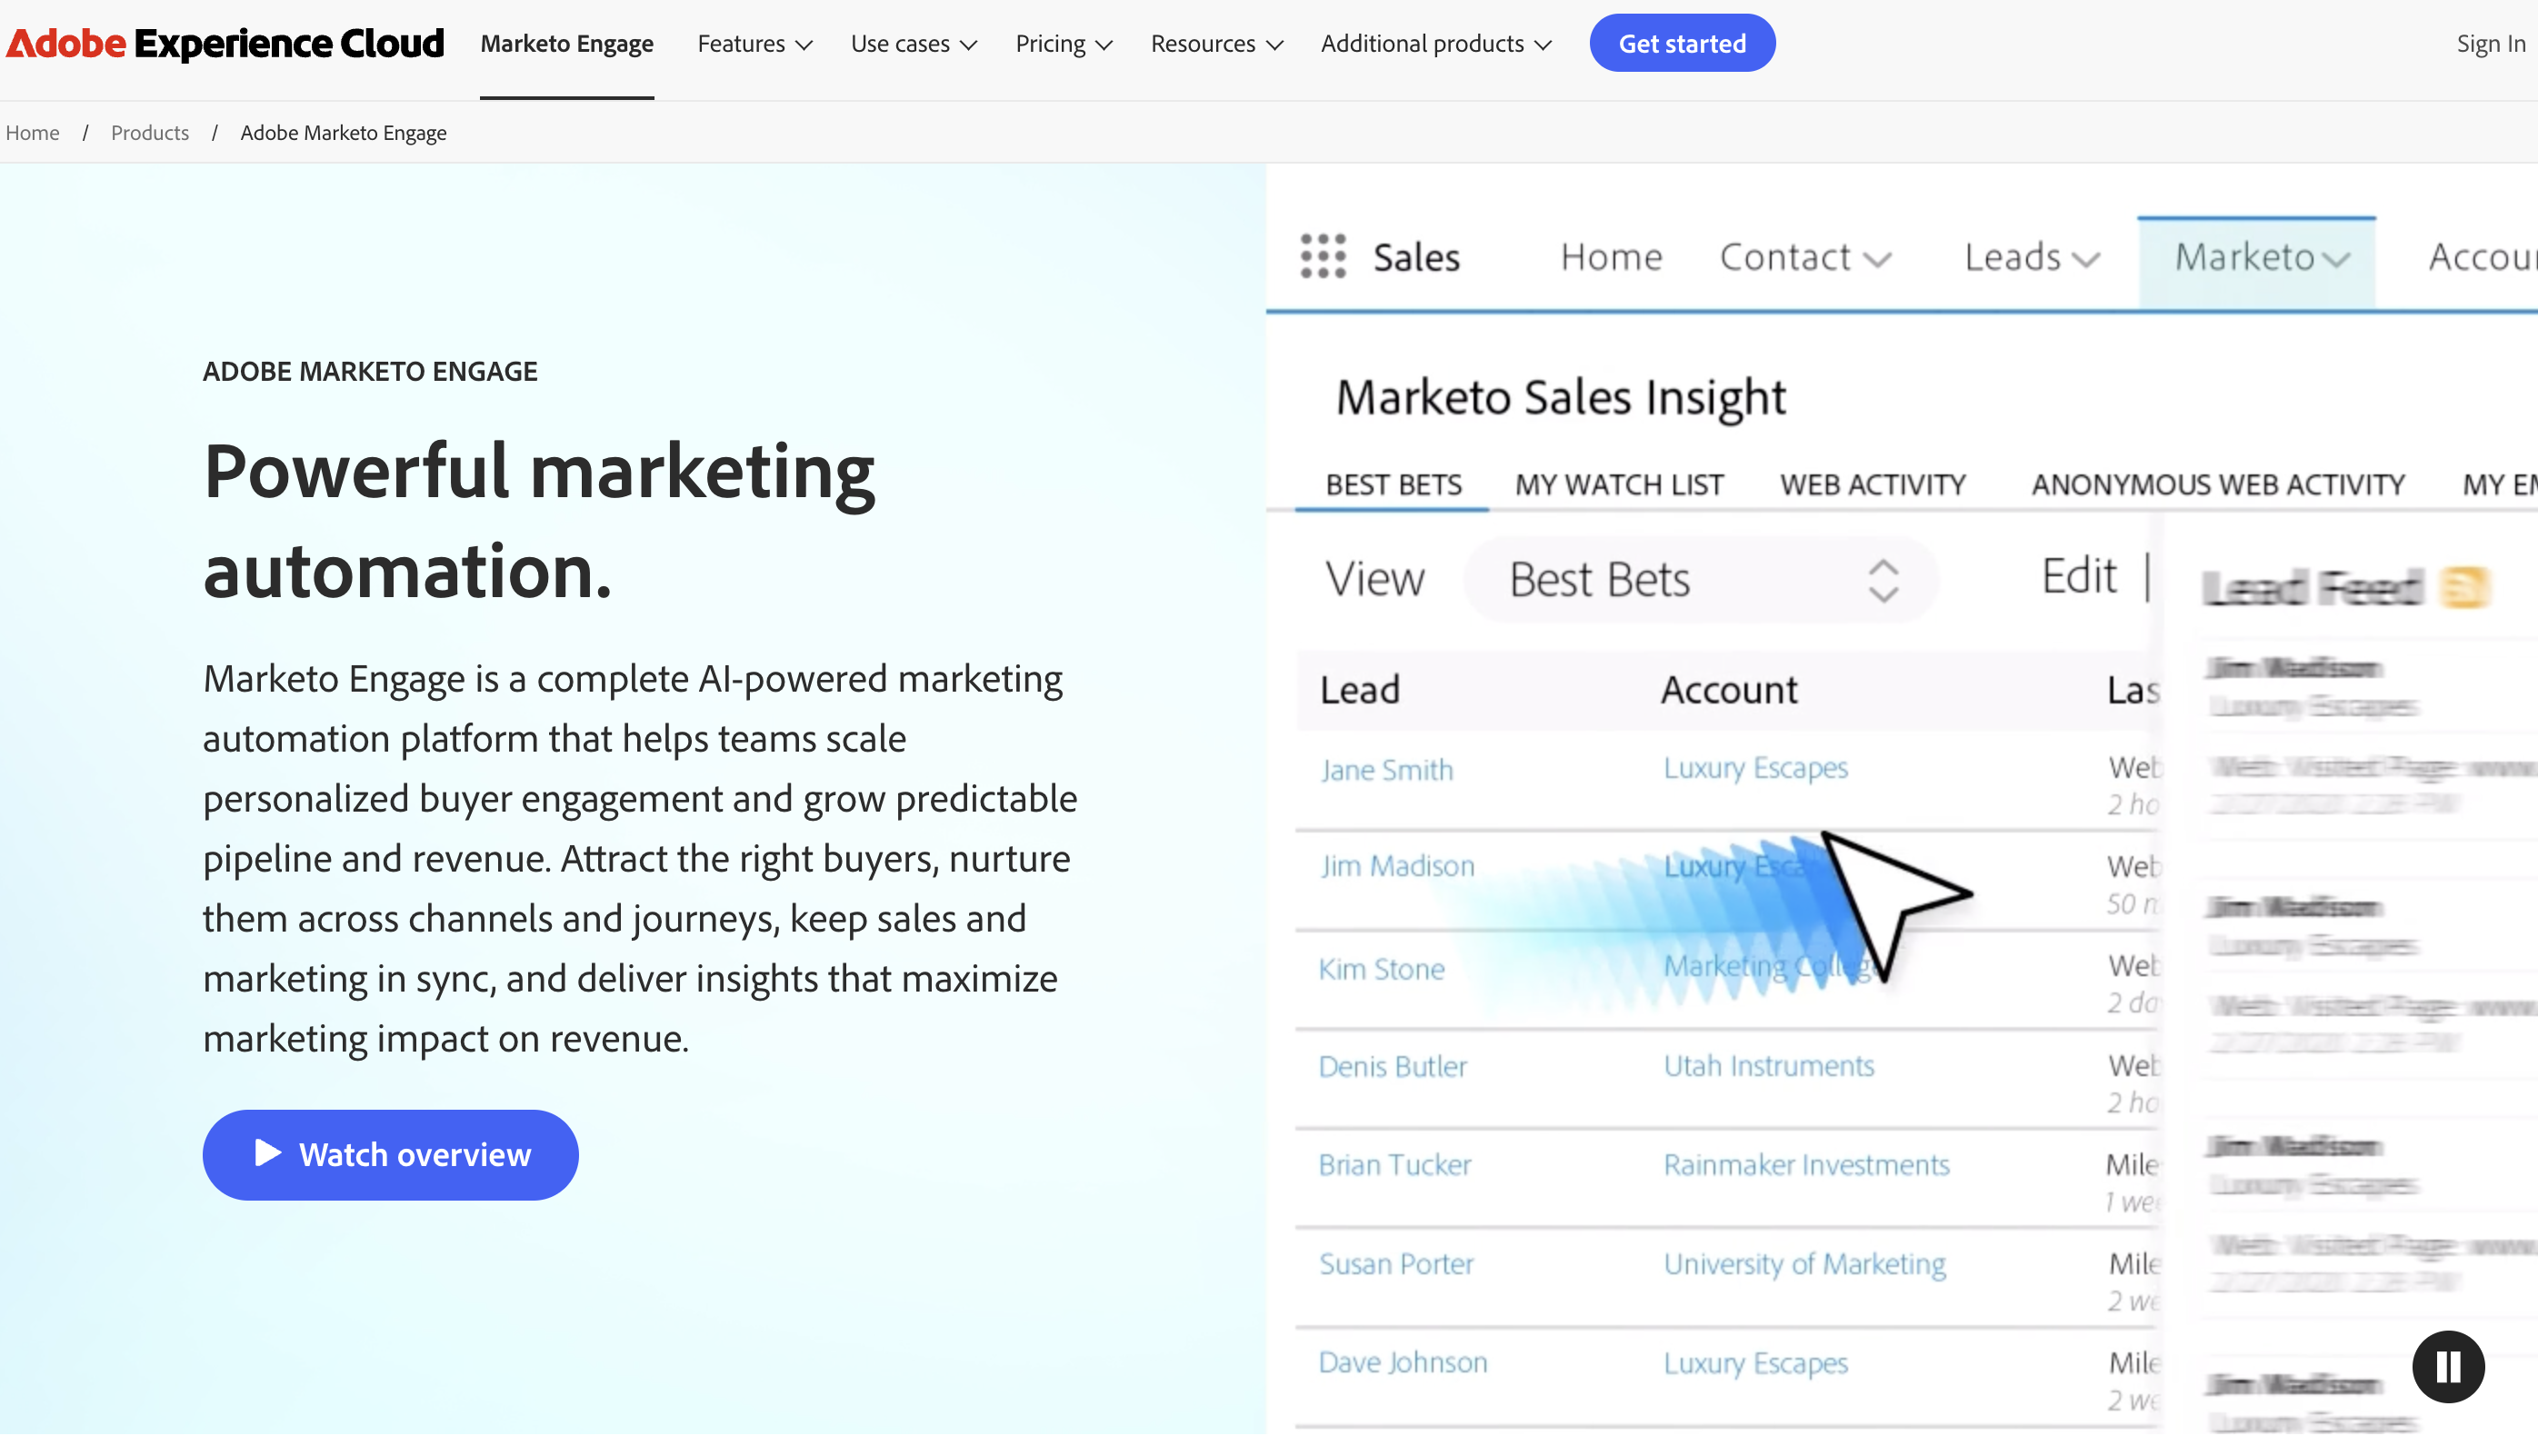Viewport: 2538px width, 1456px height.
Task: Click the Lead column header
Action: (x=1359, y=690)
